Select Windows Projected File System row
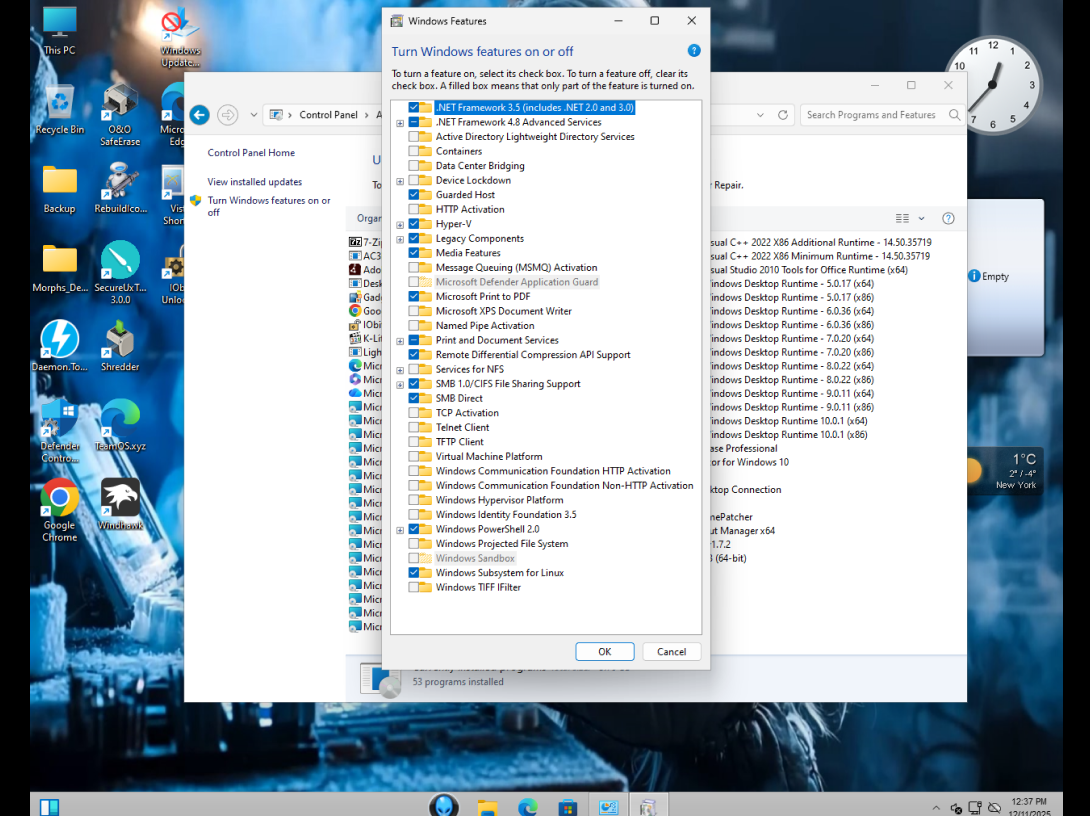Screen dimensions: 1090x816 (x=501, y=544)
